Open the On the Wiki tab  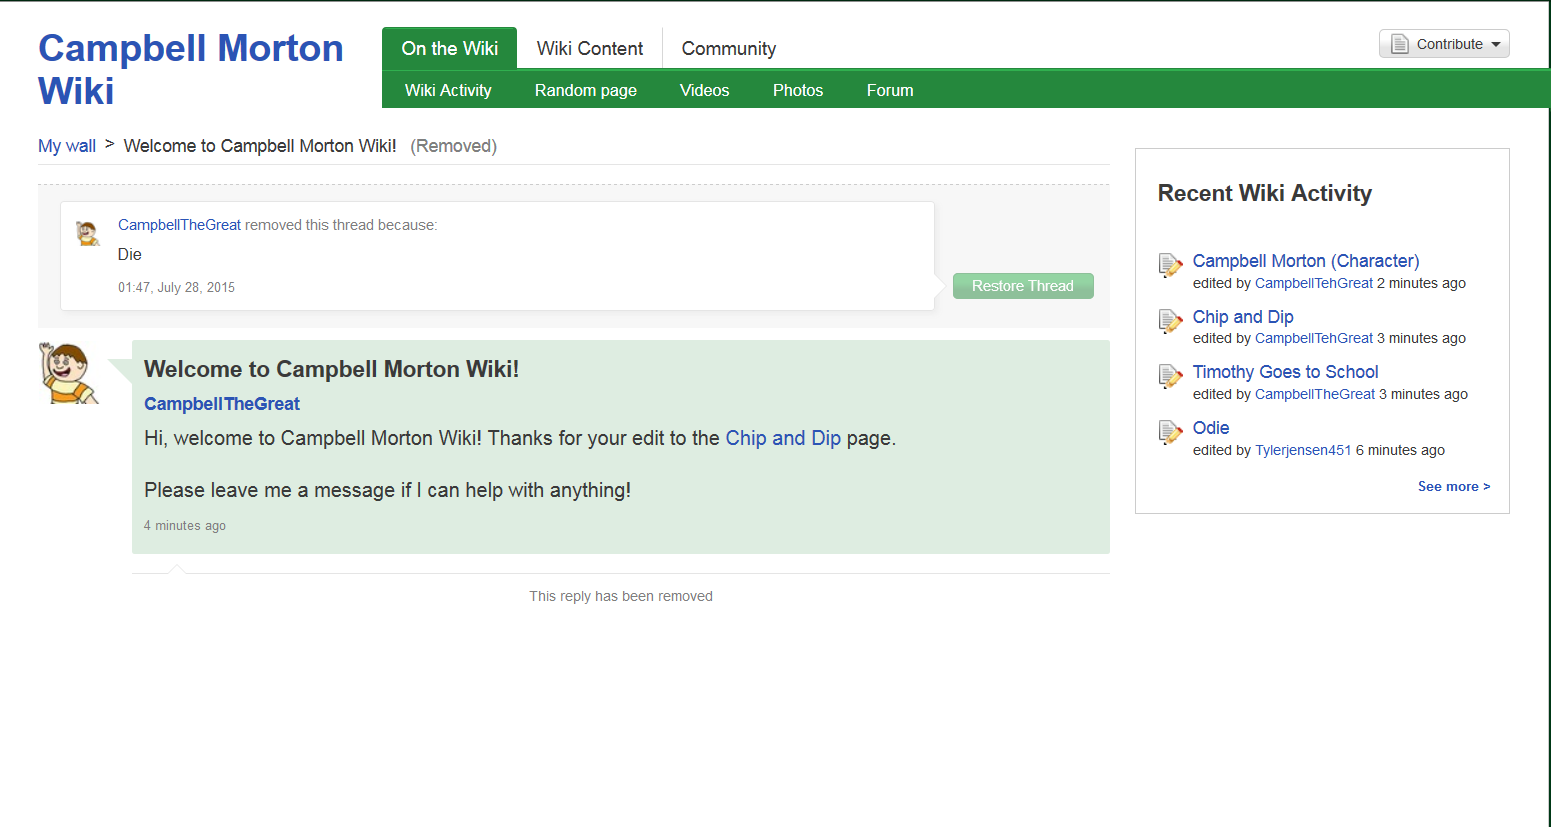pos(450,48)
